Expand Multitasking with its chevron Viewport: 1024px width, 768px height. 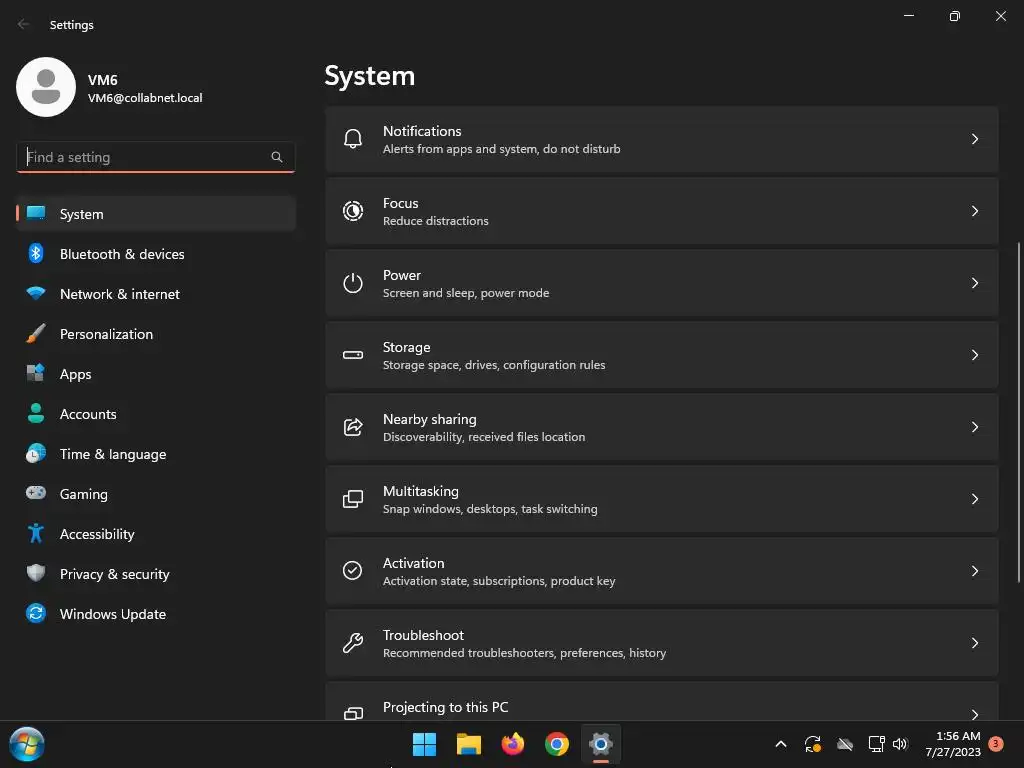pos(974,499)
